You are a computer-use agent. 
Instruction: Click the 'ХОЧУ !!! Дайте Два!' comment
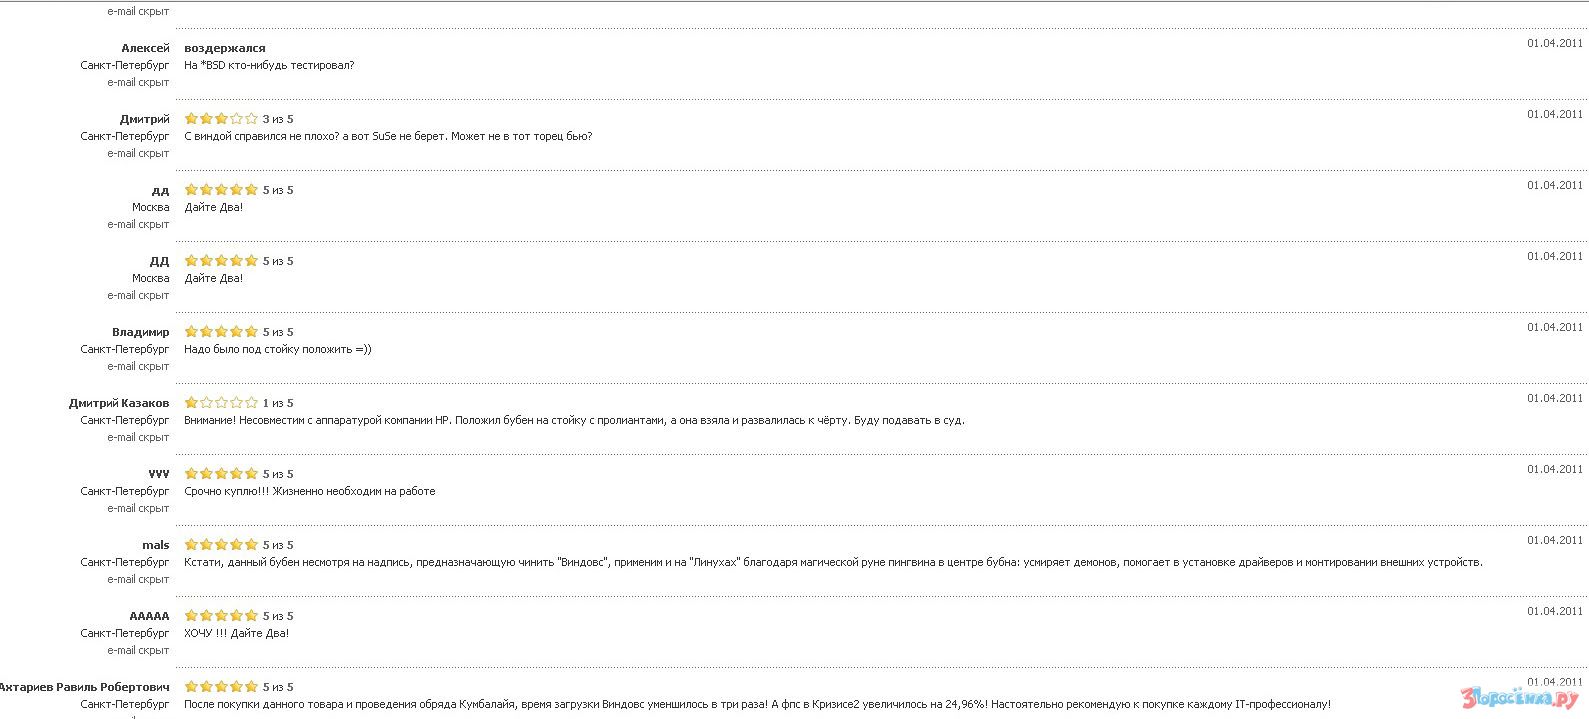[x=236, y=633]
